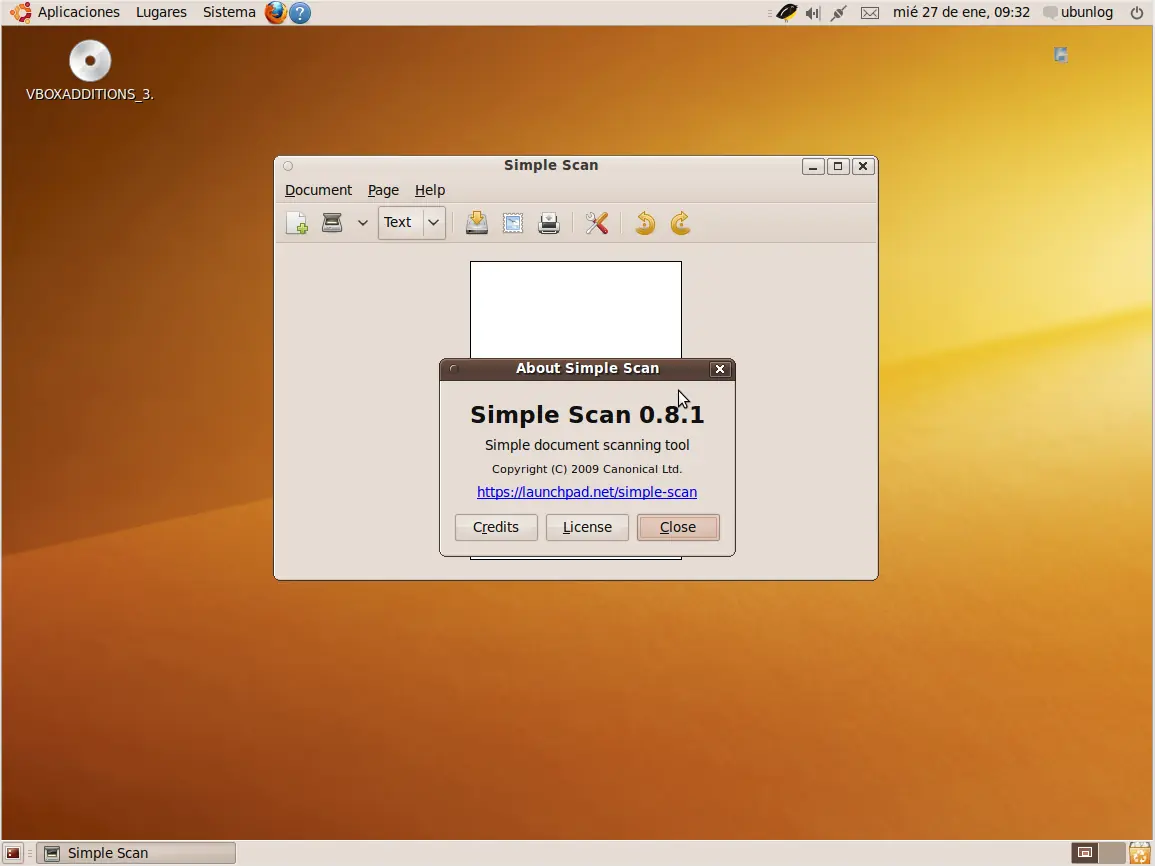Open the launchpad.net/simple-scan link
Image resolution: width=1155 pixels, height=866 pixels.
coord(587,492)
